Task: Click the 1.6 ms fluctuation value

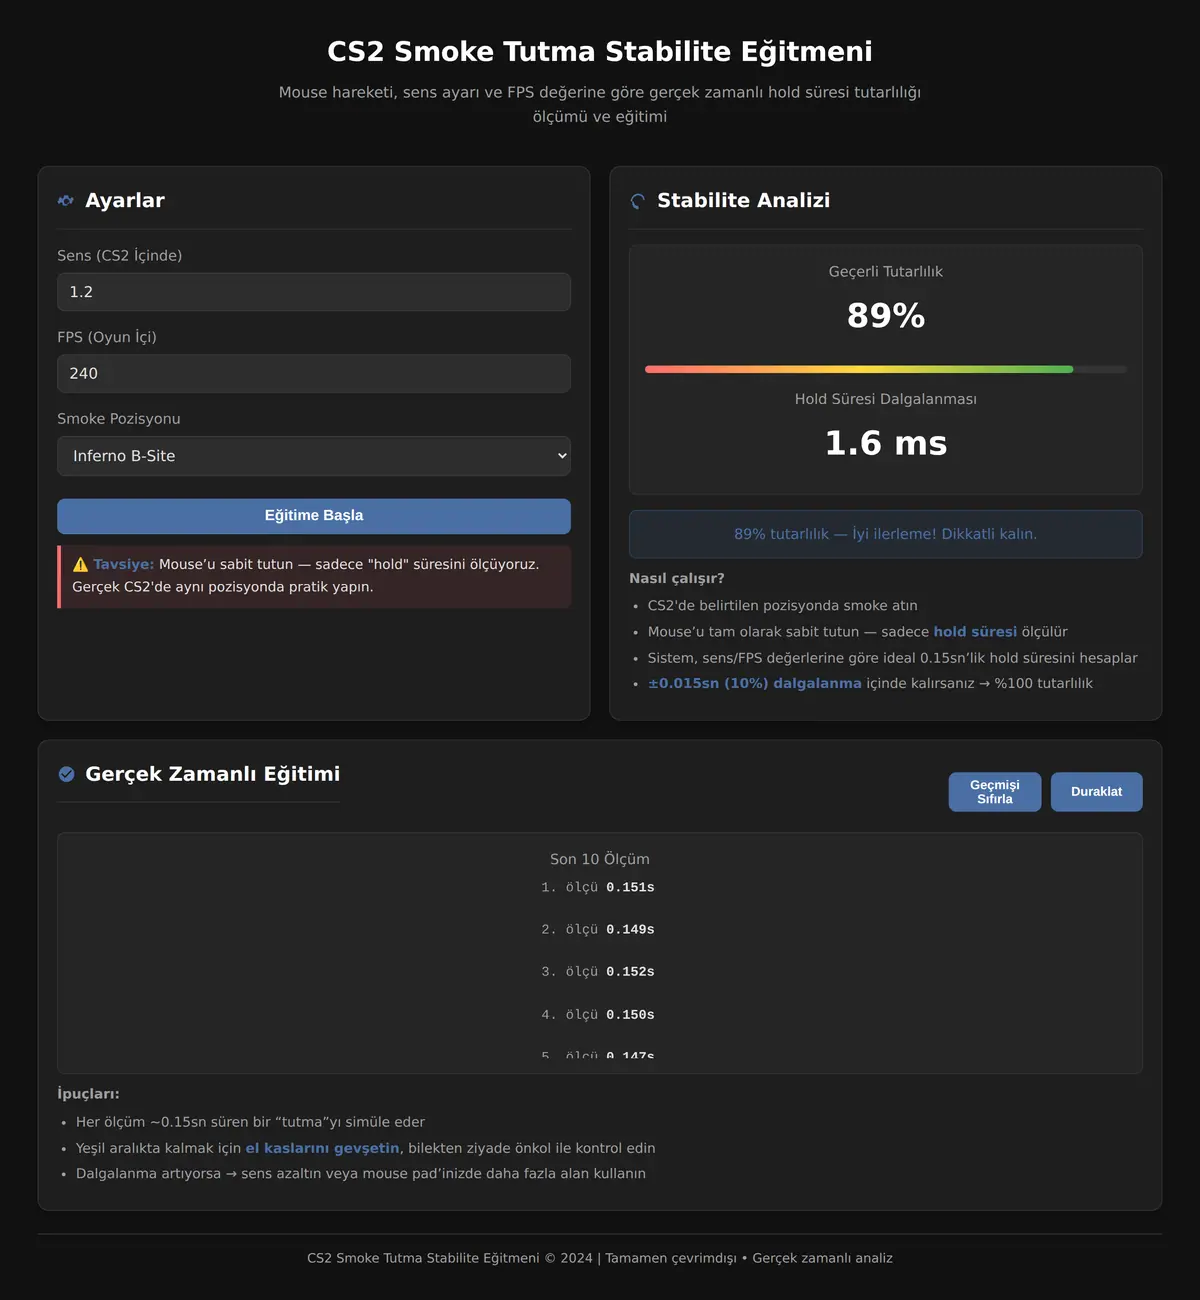Action: (886, 443)
